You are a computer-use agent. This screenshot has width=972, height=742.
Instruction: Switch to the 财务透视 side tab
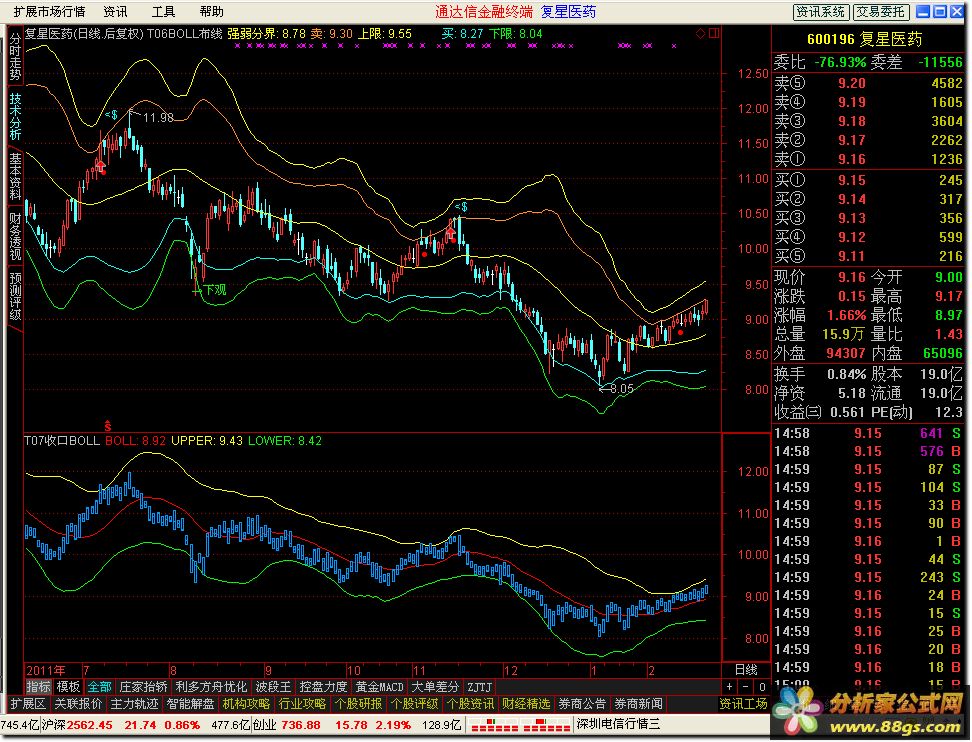15,236
